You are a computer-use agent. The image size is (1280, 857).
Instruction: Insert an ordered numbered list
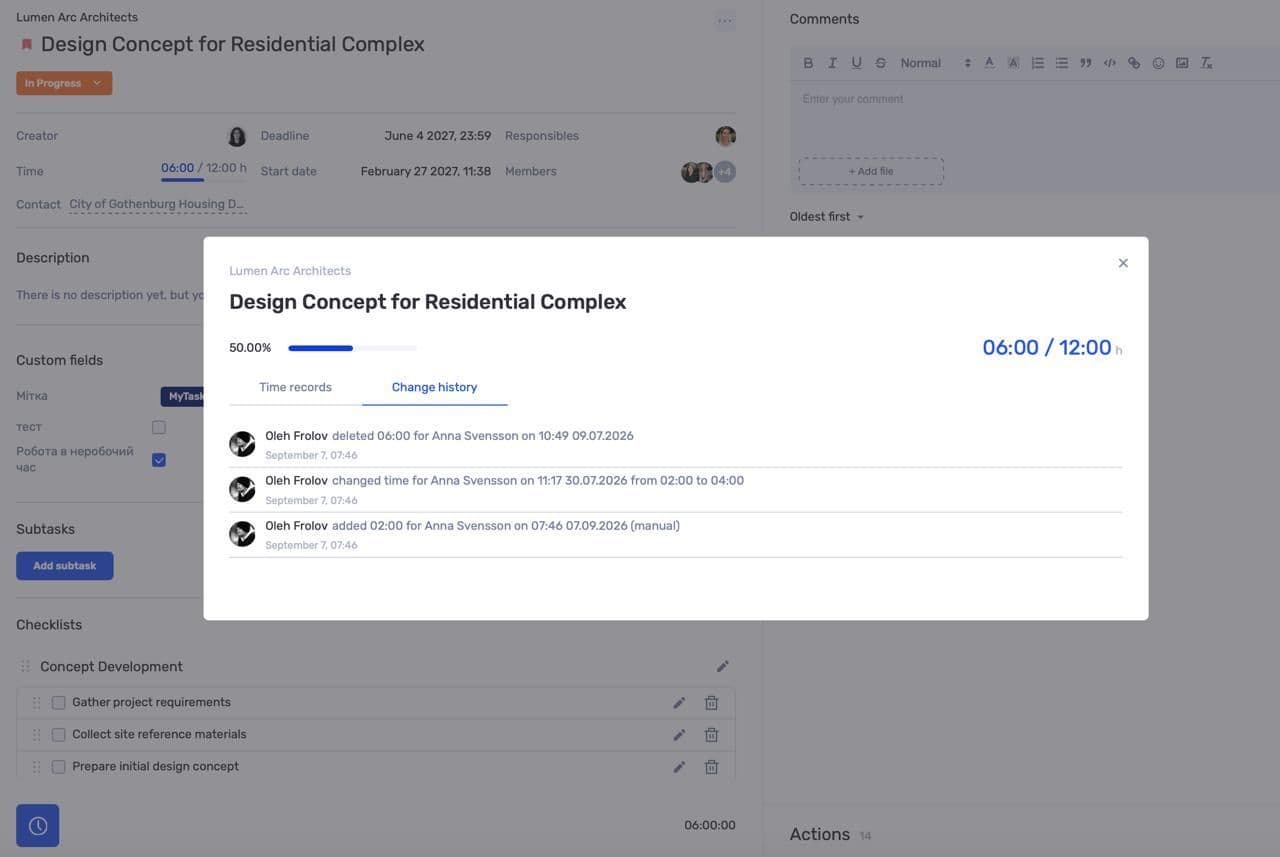click(x=1037, y=63)
